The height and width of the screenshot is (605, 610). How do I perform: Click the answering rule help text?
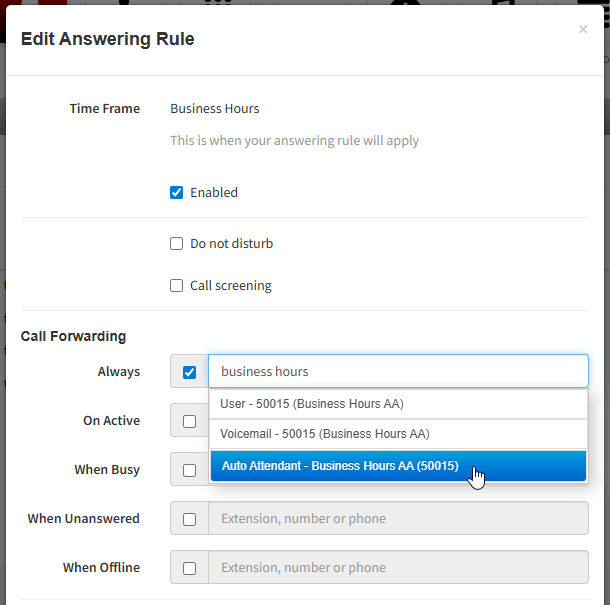pyautogui.click(x=294, y=140)
